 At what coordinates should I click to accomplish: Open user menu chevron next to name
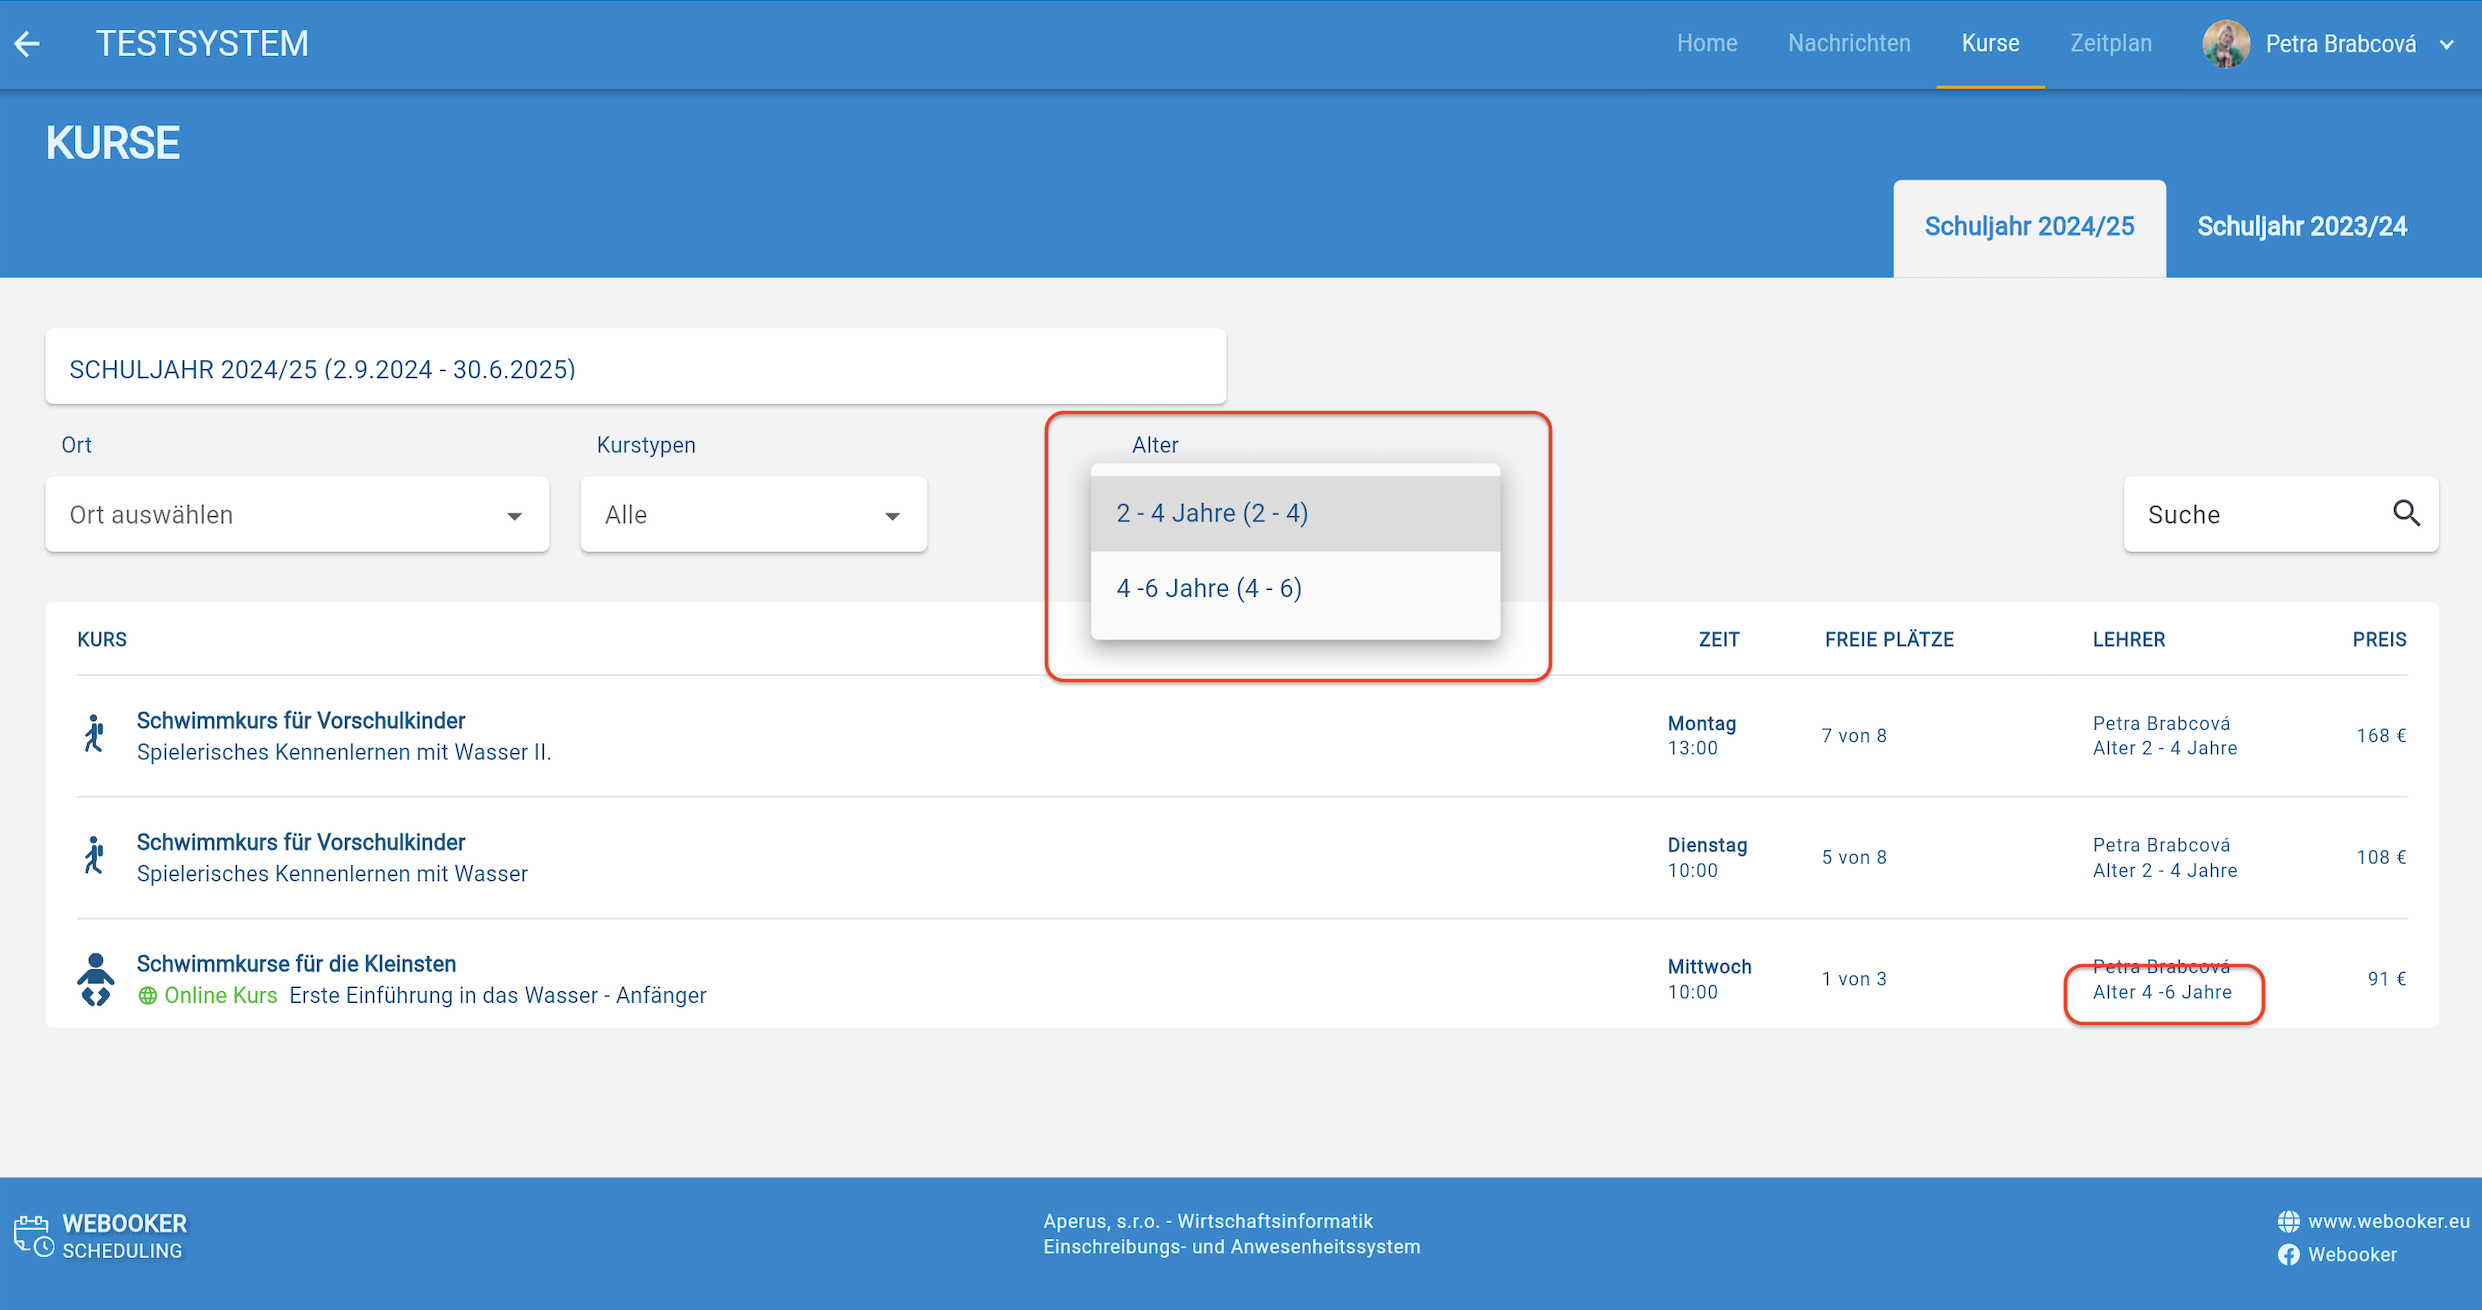2447,45
